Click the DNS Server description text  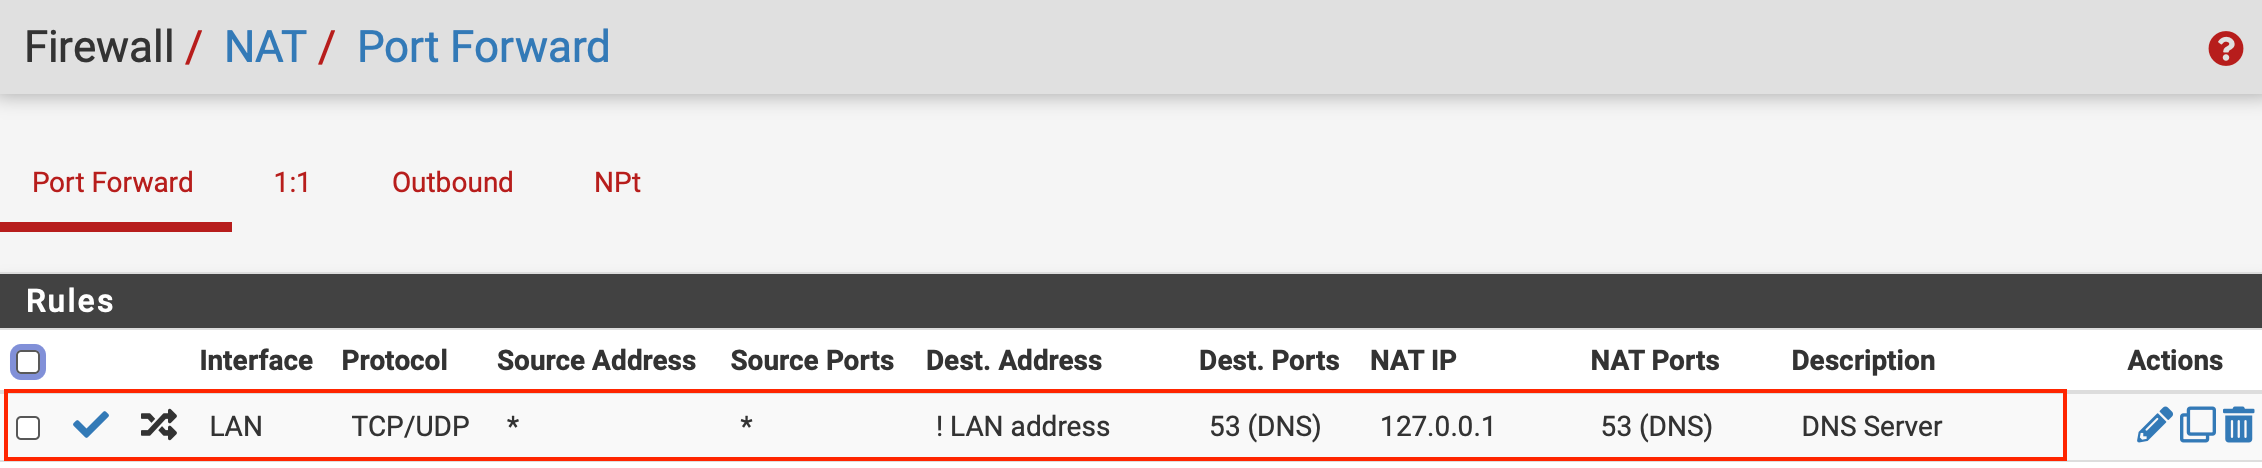click(x=1871, y=426)
